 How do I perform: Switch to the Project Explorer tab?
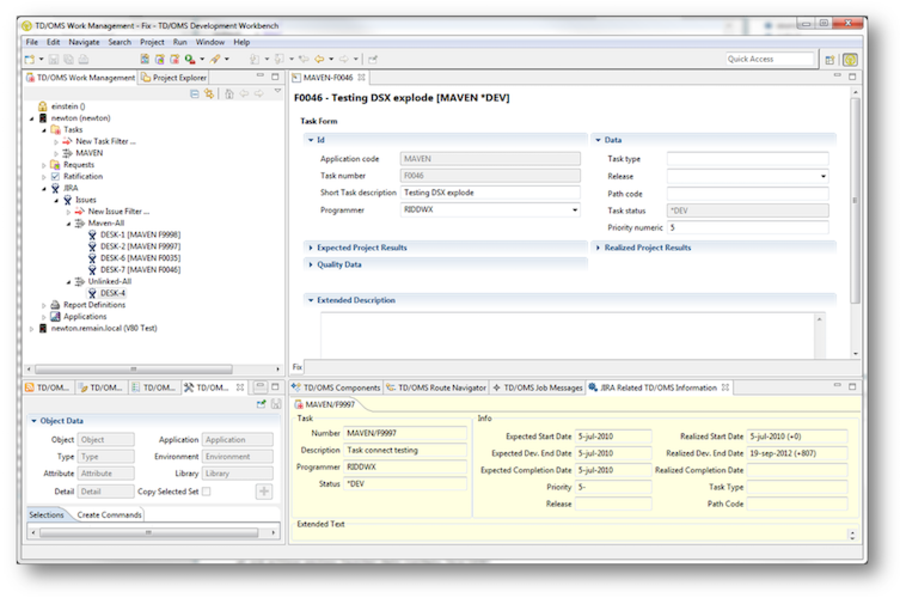point(173,77)
